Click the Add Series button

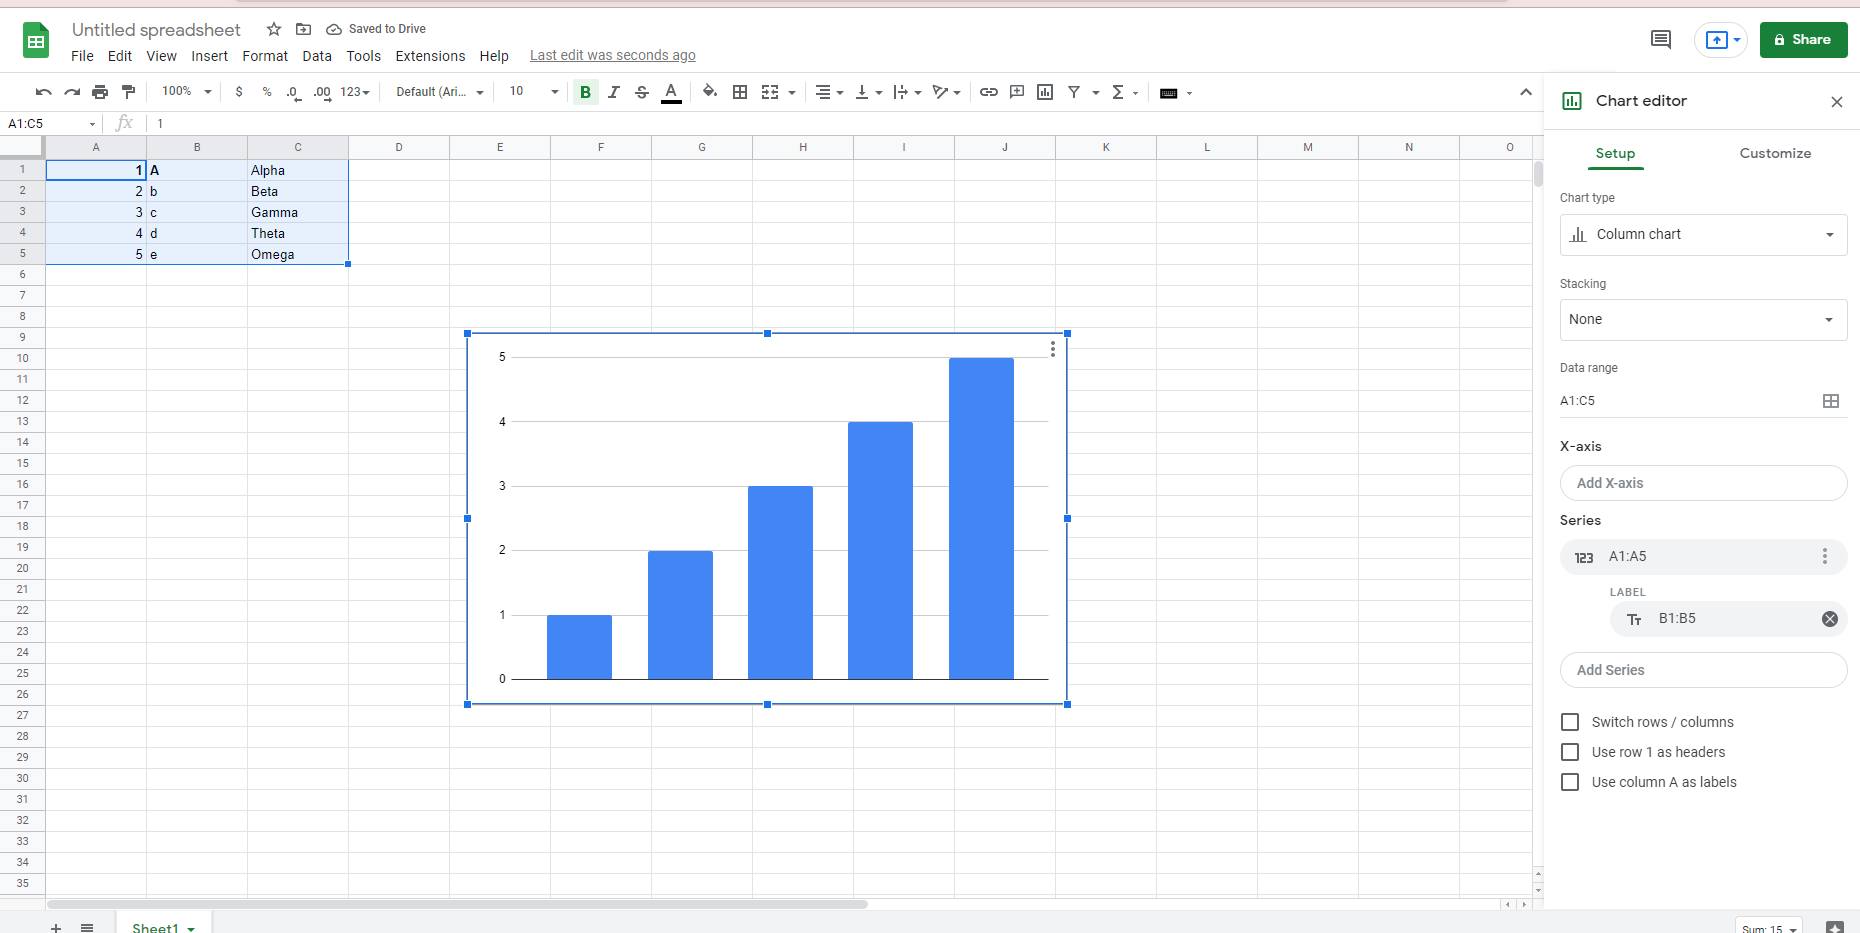click(x=1702, y=670)
